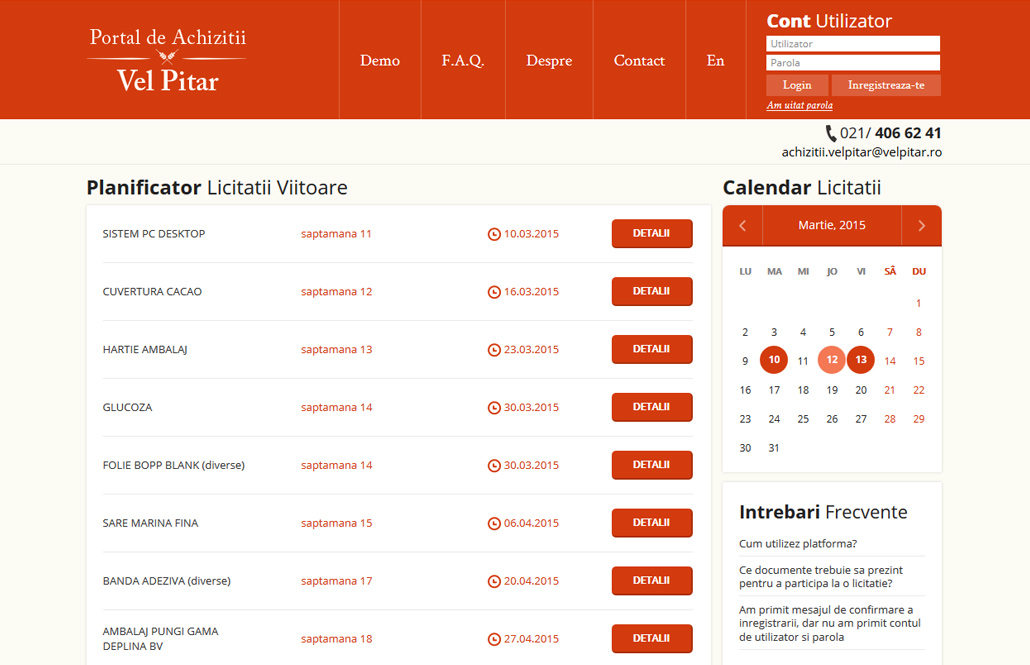Viewport: 1030px width, 665px height.
Task: Open the Demo menu item
Action: [380, 60]
